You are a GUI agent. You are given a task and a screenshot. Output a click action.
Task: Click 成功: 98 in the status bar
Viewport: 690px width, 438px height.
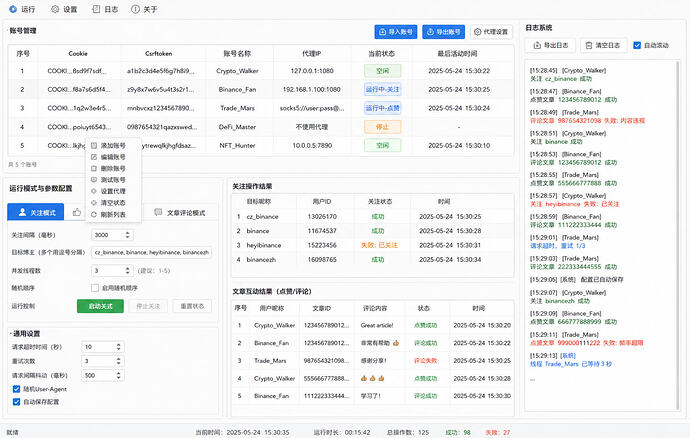(x=458, y=432)
